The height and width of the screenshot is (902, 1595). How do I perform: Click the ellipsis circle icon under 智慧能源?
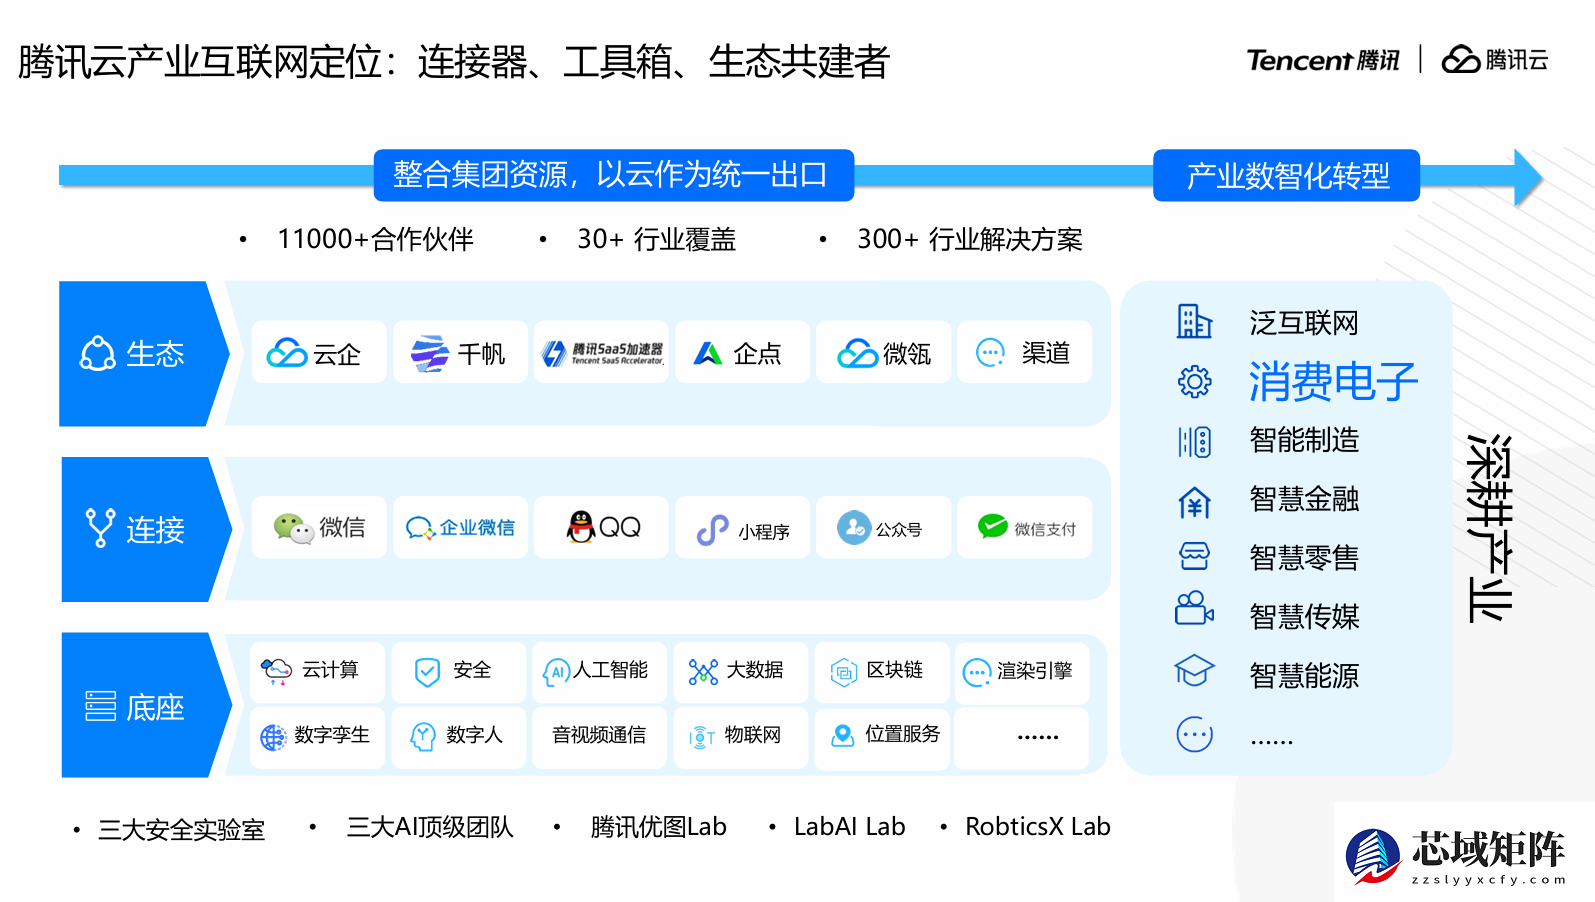tap(1194, 734)
